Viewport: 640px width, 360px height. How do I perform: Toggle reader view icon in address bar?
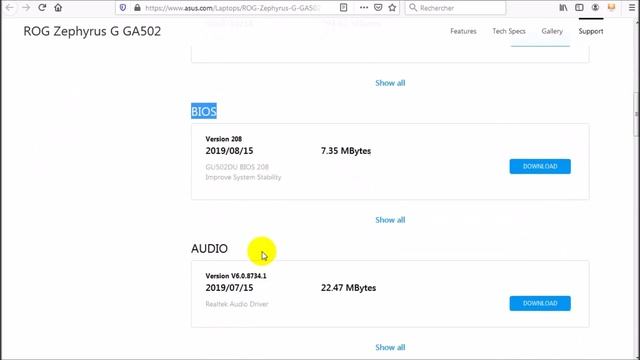[x=344, y=8]
